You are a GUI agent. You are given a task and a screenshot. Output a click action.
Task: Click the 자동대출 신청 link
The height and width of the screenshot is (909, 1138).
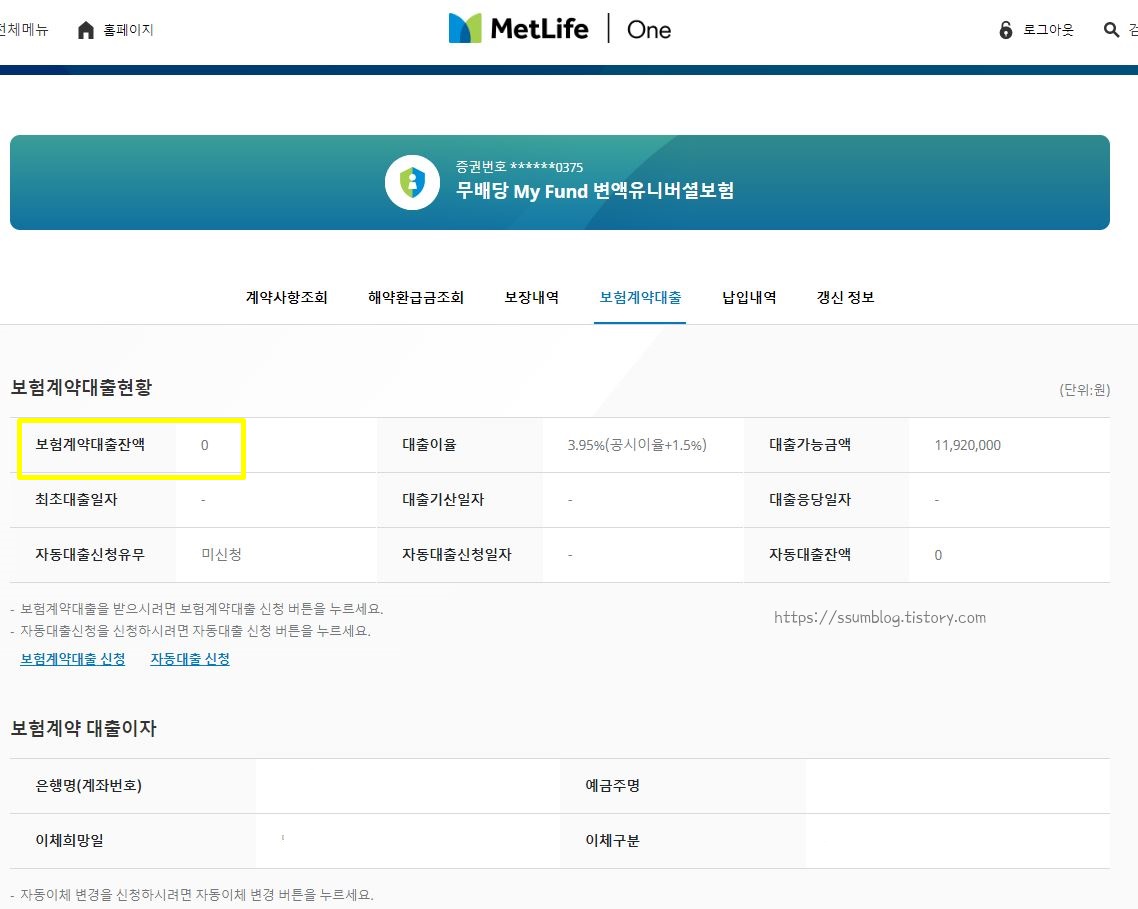pos(190,659)
